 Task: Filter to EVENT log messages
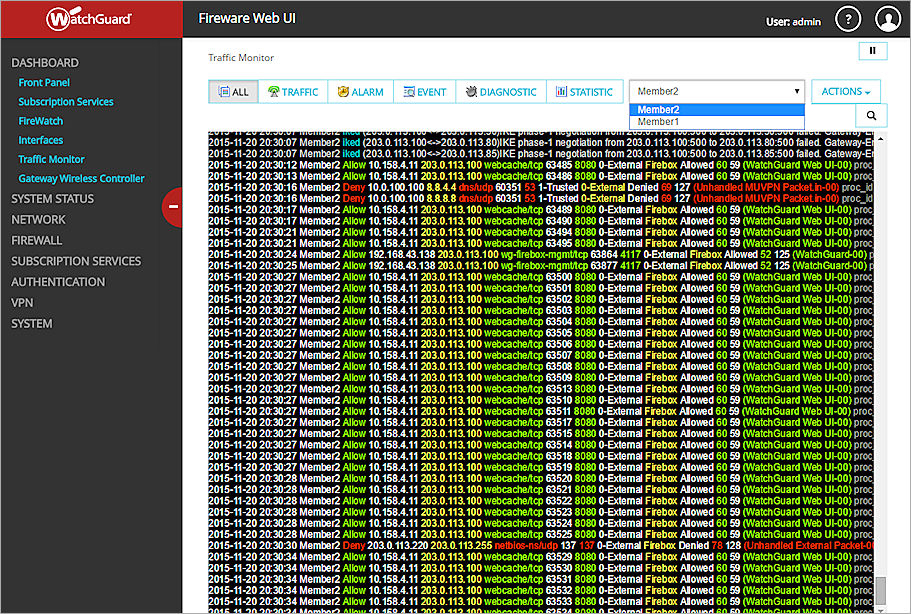[425, 92]
